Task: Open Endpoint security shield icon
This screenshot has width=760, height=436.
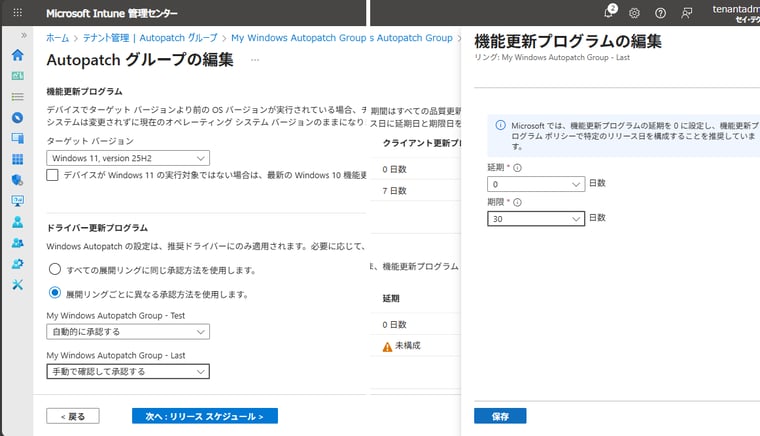Action: click(x=17, y=180)
